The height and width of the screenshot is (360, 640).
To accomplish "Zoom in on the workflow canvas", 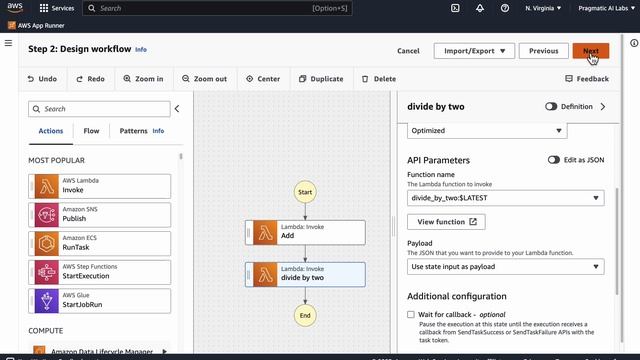I will click(143, 79).
